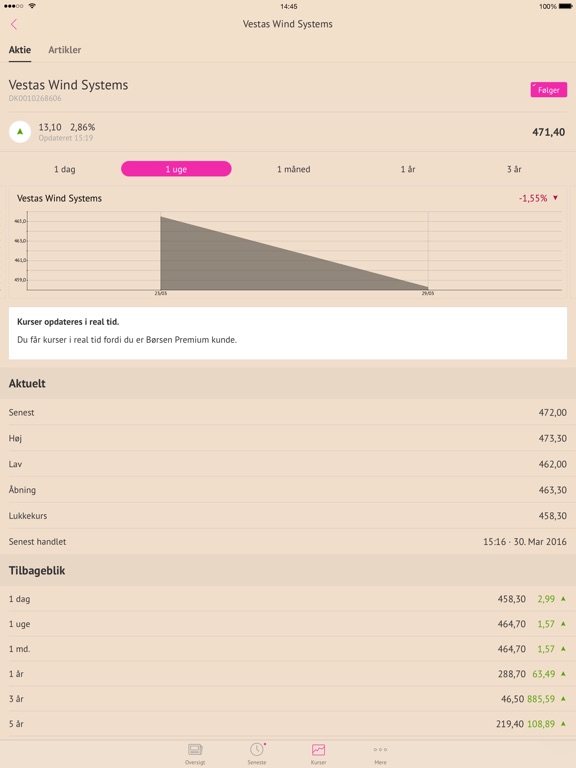Tap the 23/05 date marker on chart
The height and width of the screenshot is (768, 576).
(x=161, y=293)
